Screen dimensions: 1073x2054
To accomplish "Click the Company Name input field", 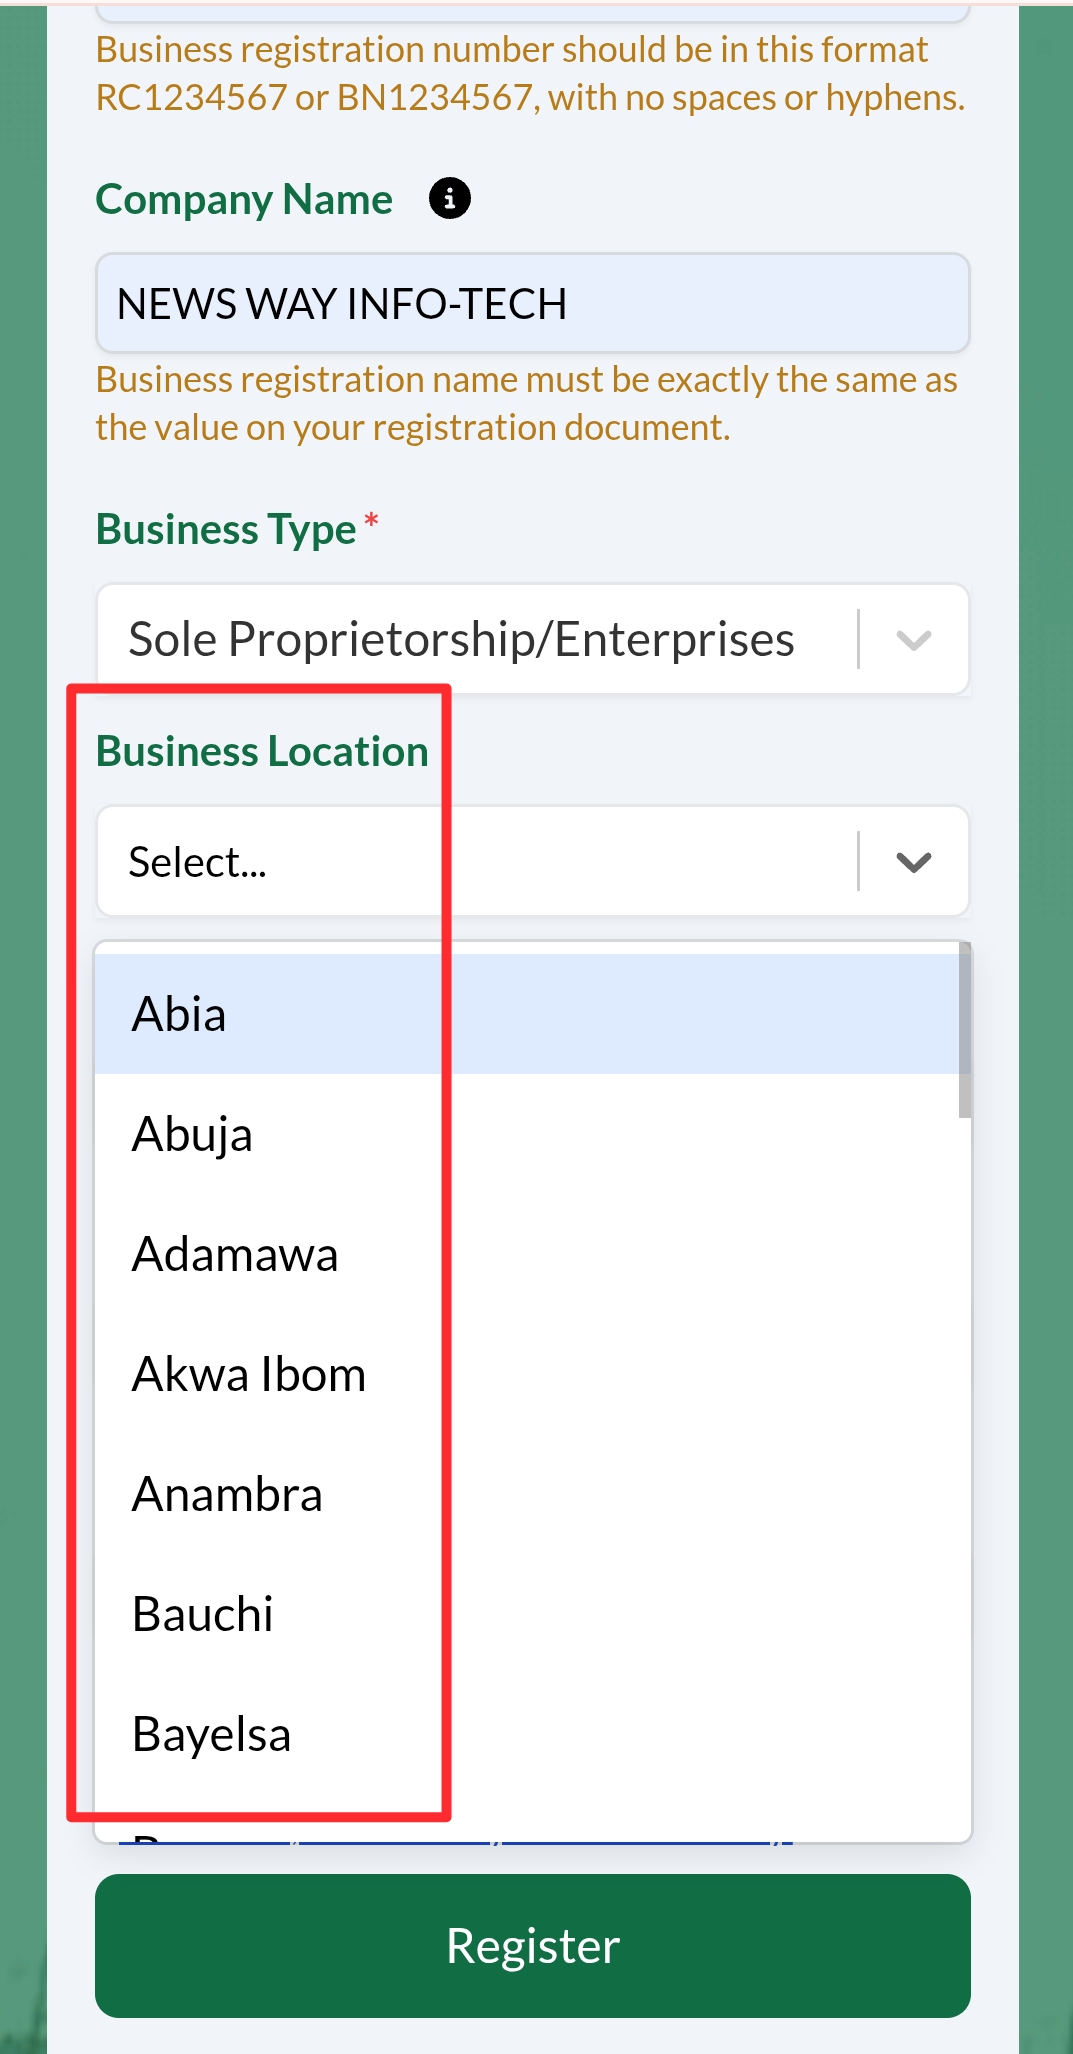I will 532,303.
